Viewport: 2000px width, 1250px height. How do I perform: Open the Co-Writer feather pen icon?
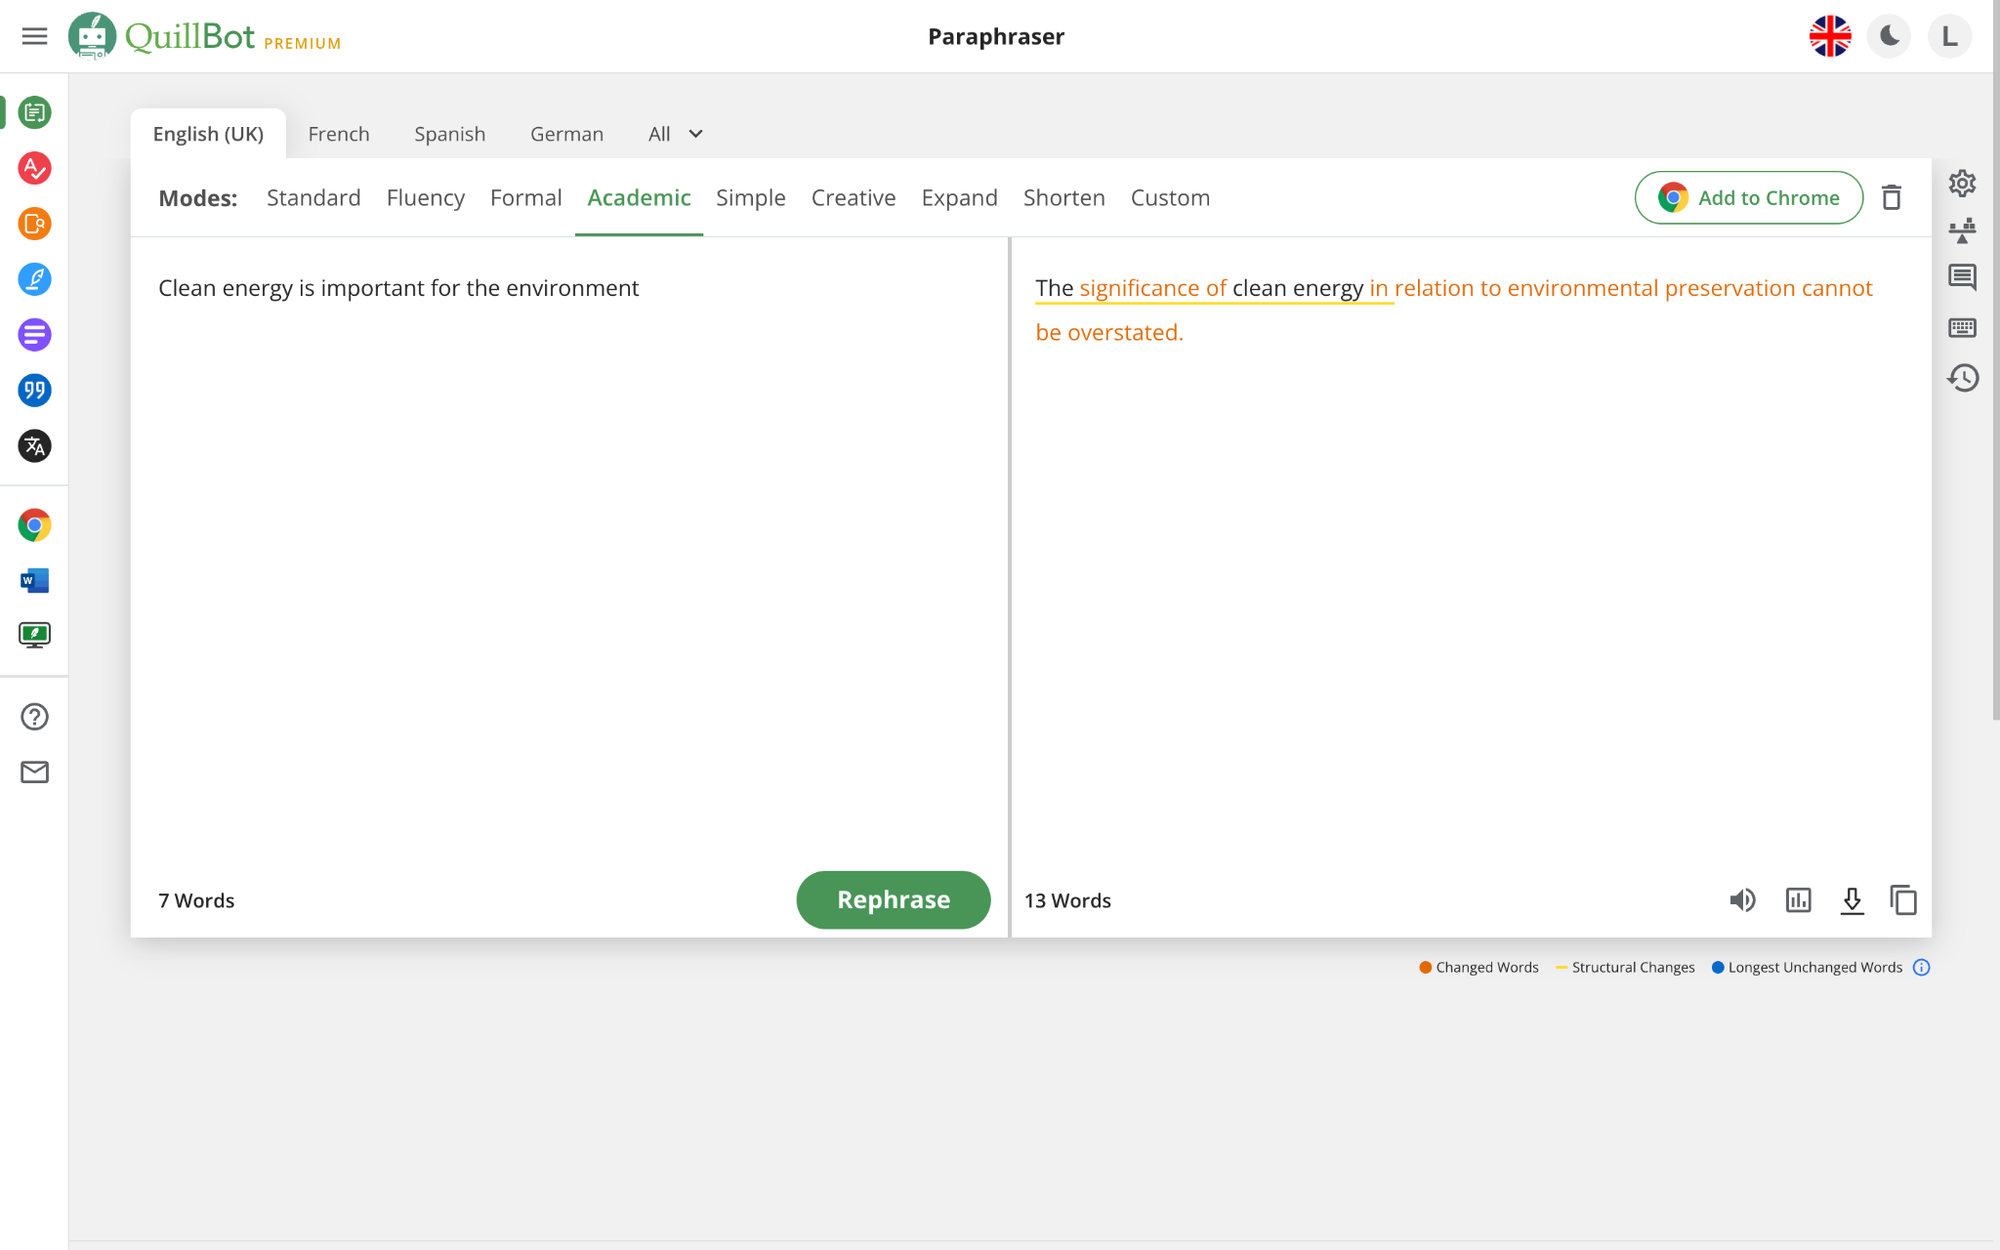pos(34,279)
